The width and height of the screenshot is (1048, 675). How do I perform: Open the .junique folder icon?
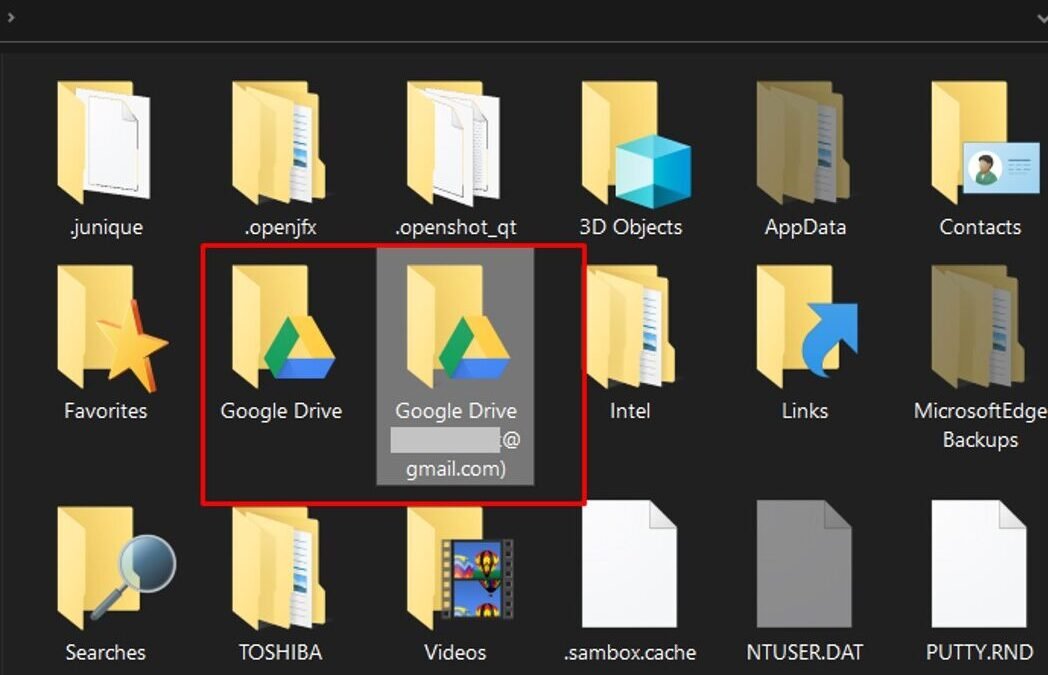pyautogui.click(x=104, y=142)
